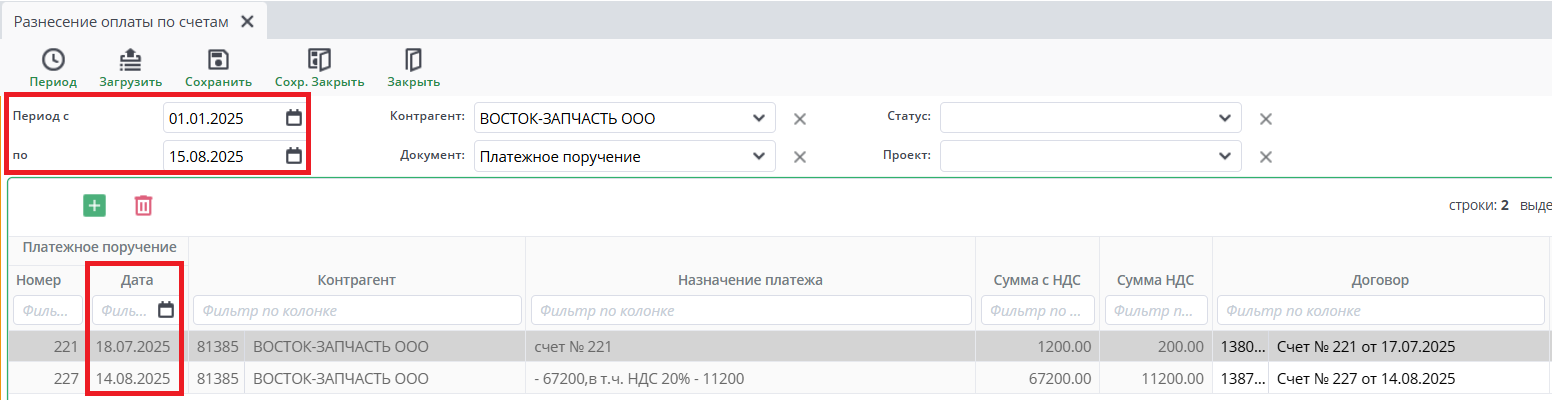Open calendar for Период с date

(x=294, y=118)
